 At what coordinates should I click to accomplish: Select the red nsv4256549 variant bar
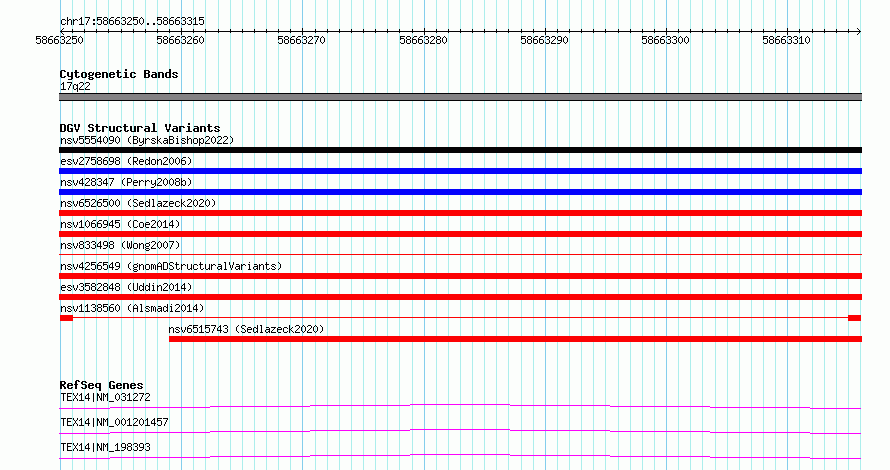(460, 276)
